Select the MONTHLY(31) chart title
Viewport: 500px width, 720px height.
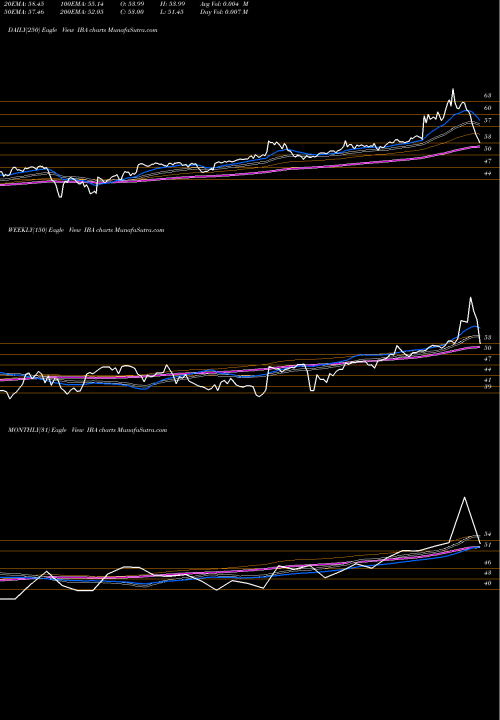(87, 430)
